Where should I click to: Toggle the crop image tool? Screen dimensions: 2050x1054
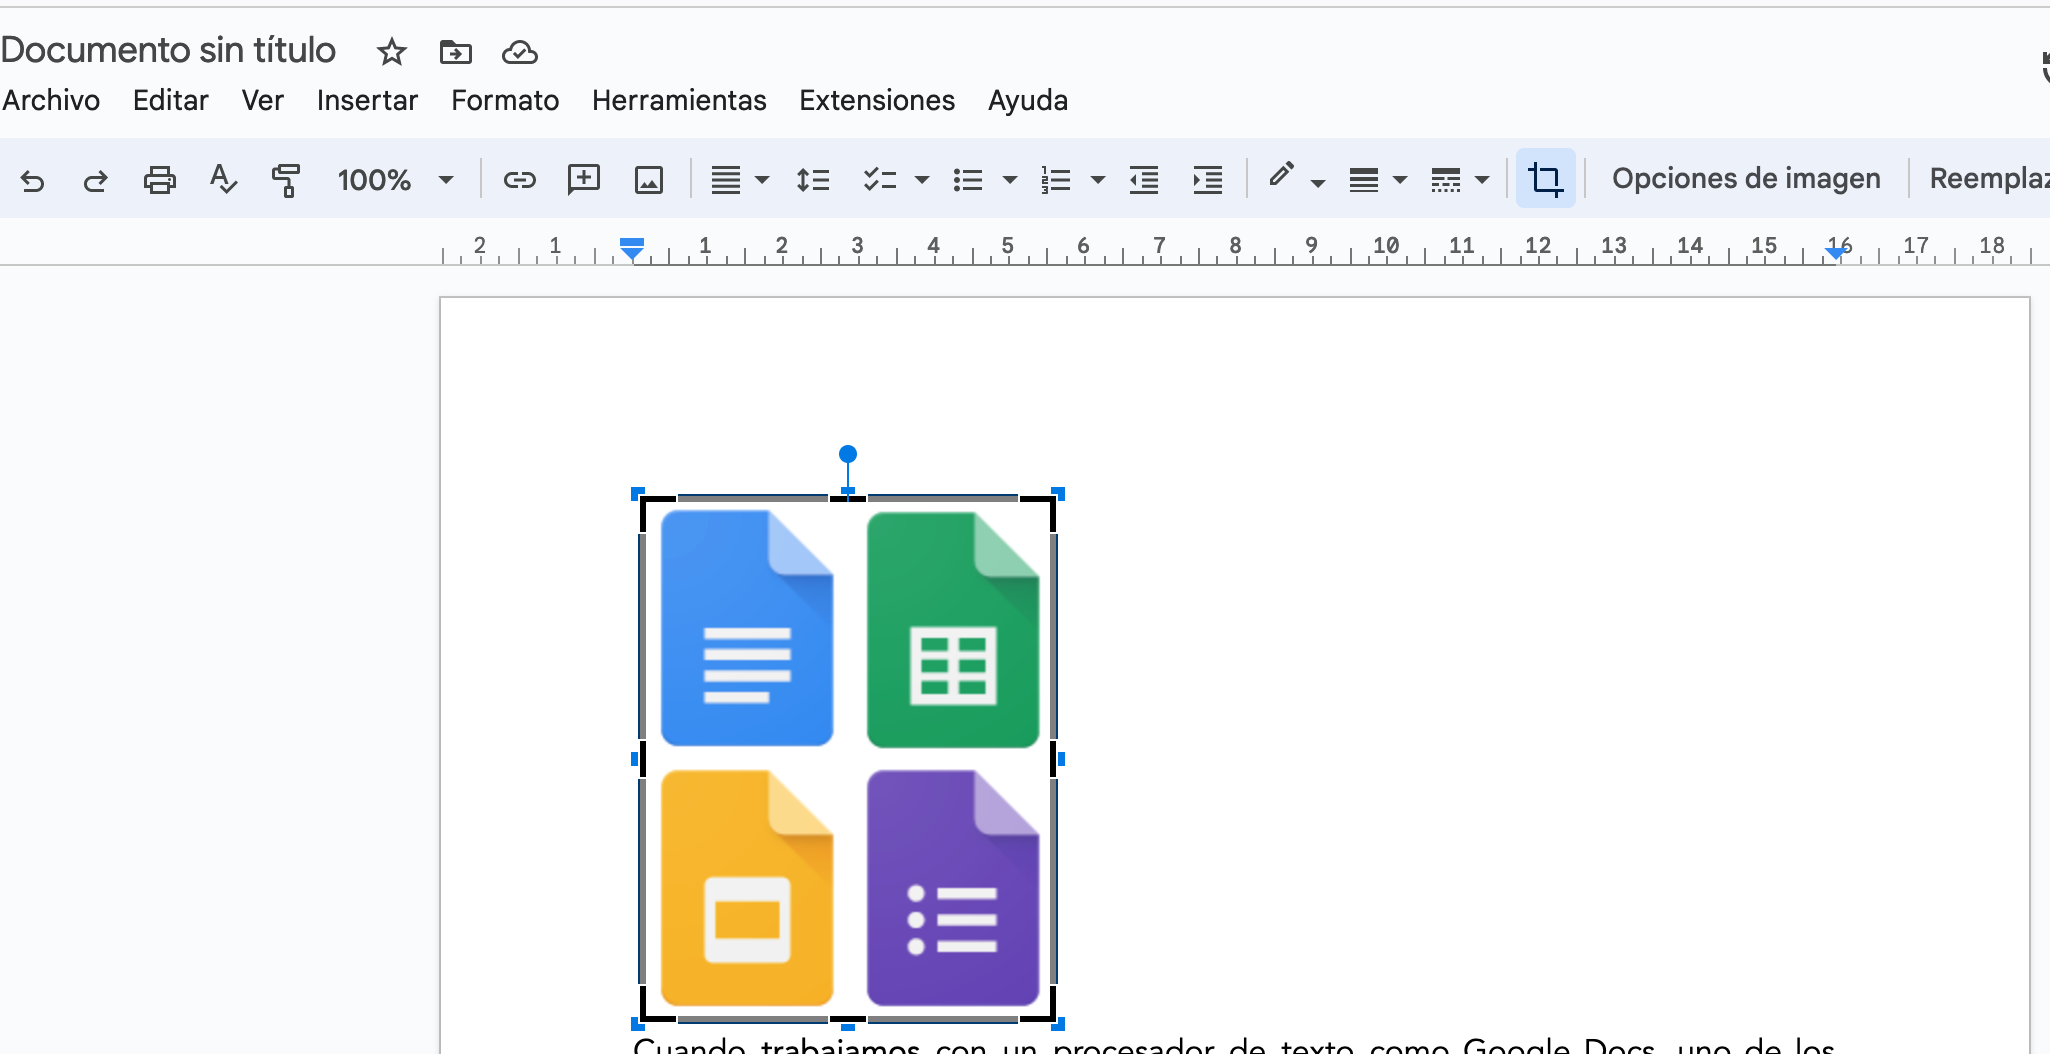[1545, 180]
